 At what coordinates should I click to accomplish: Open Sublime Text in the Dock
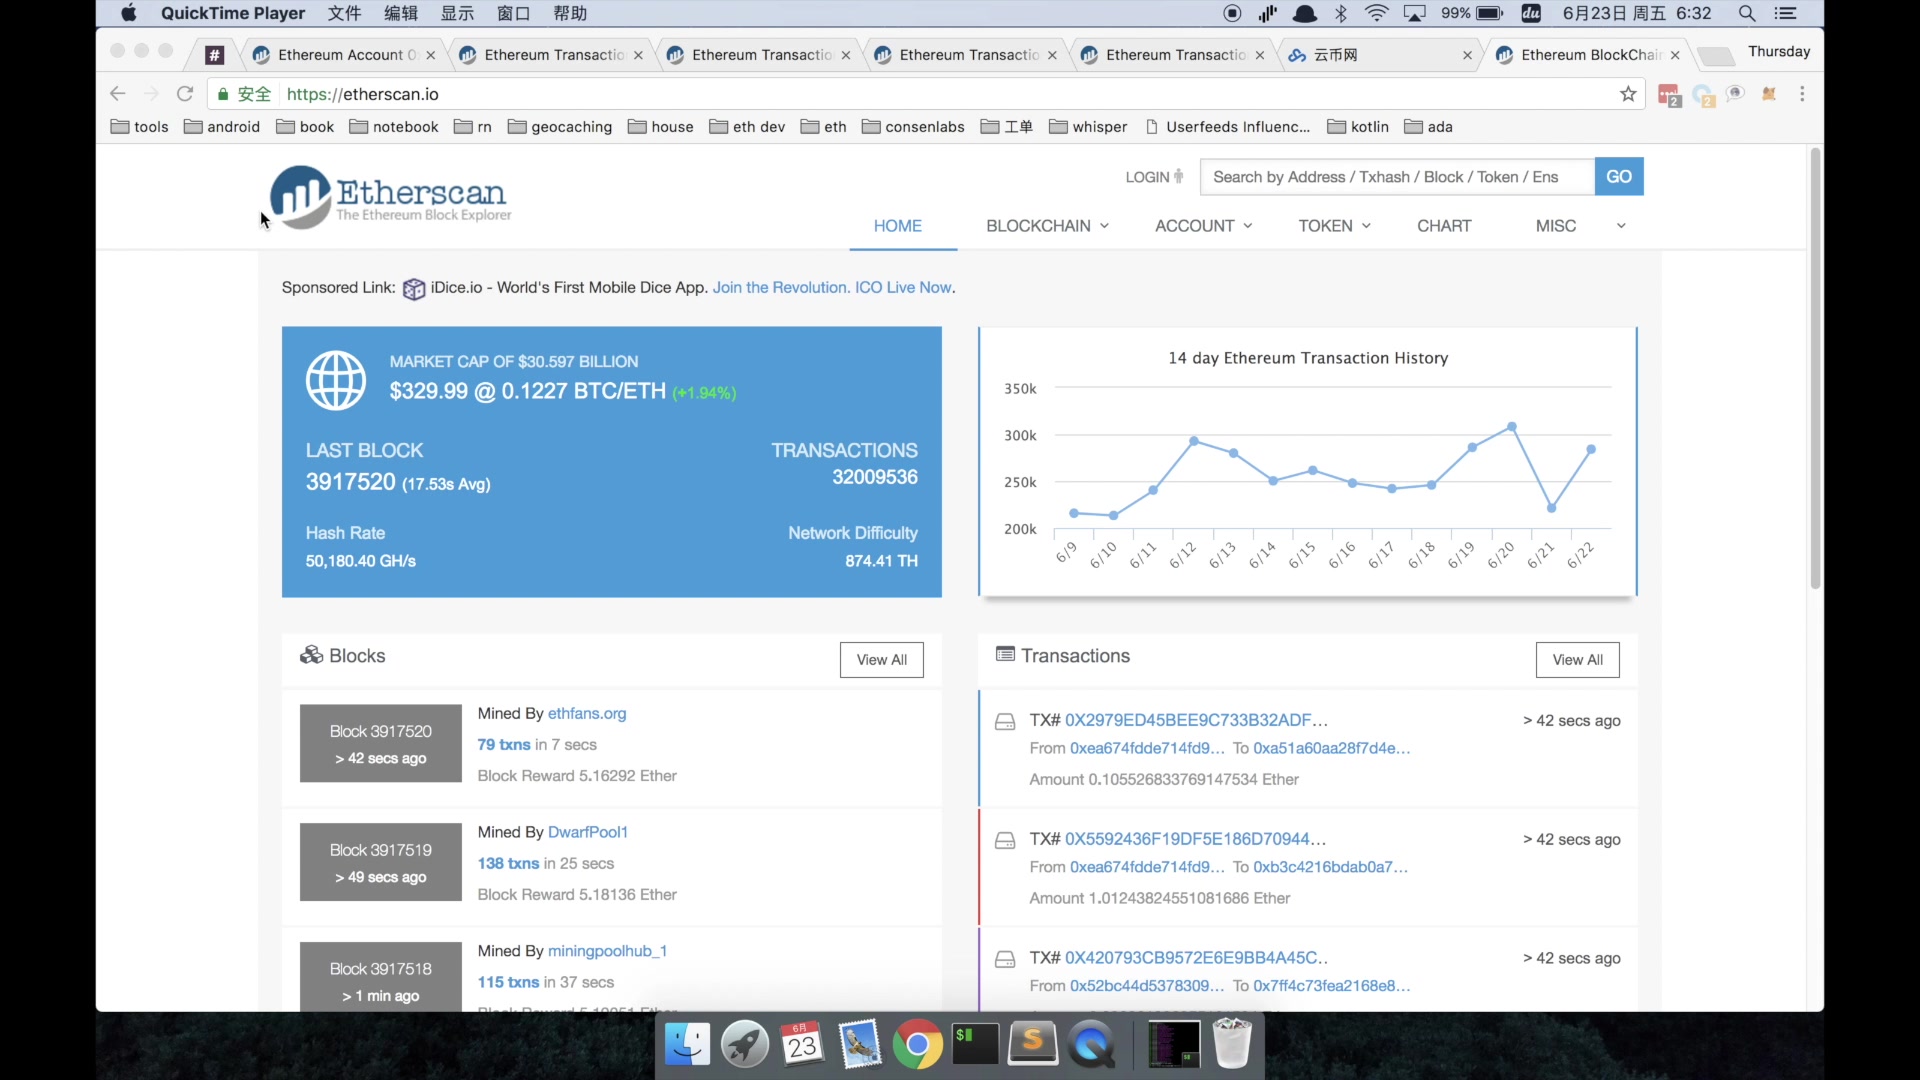click(x=1033, y=1045)
